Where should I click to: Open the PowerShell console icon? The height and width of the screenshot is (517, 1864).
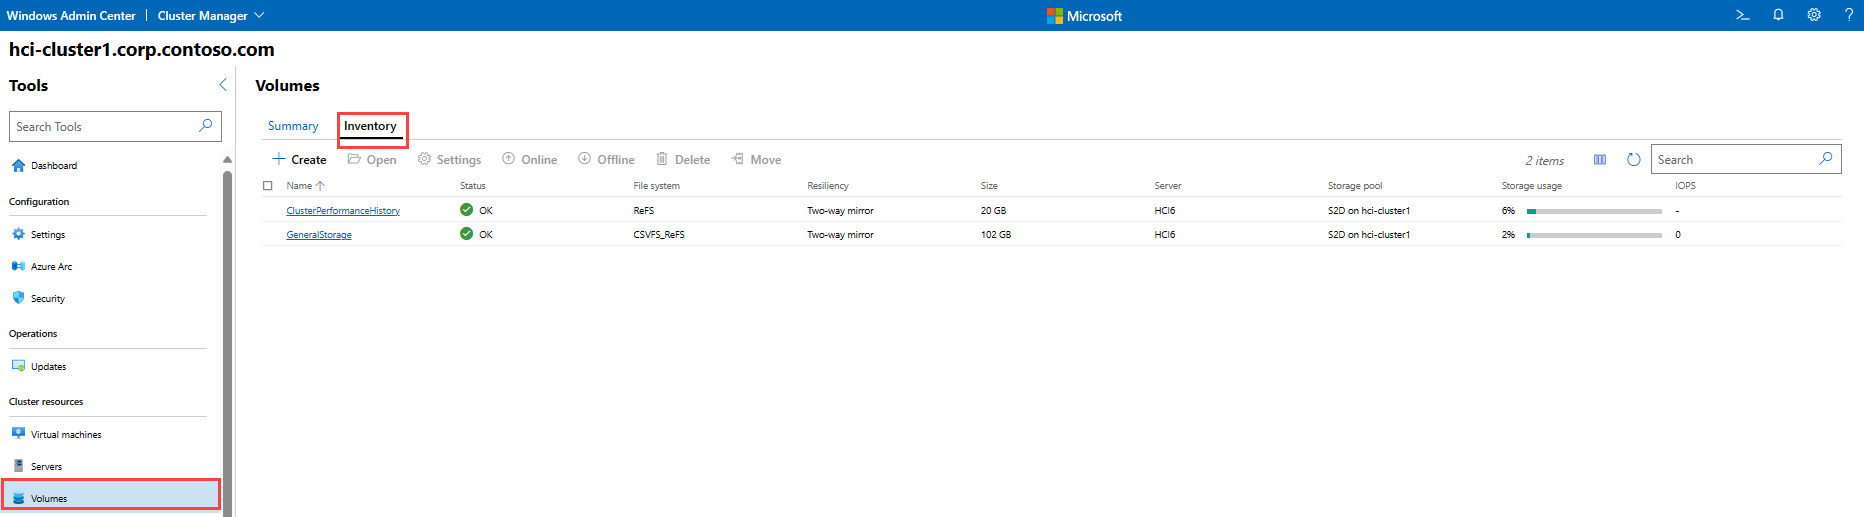point(1742,15)
